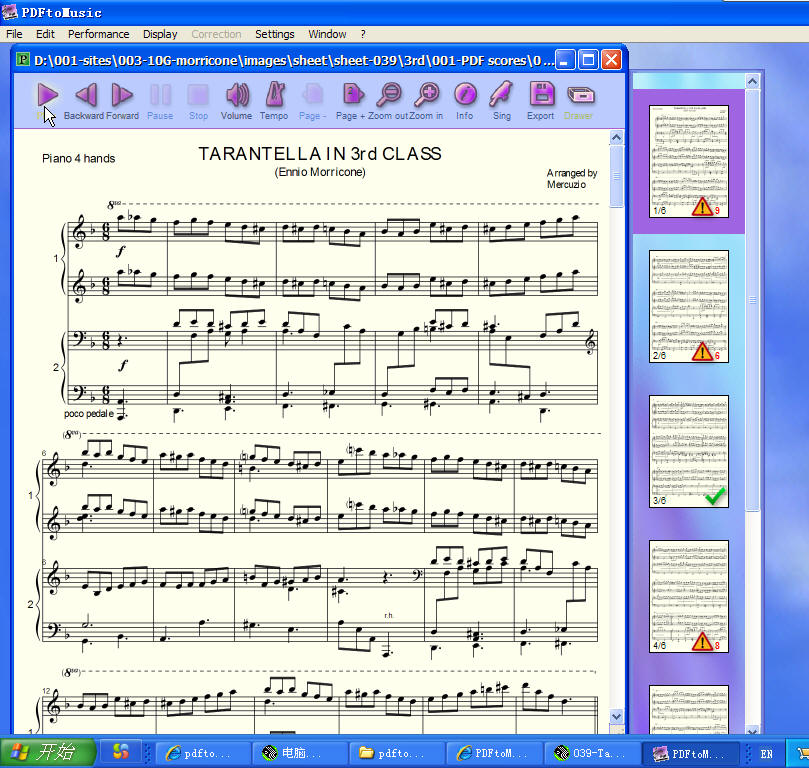
Task: Click the EN language indicator
Action: (x=766, y=754)
